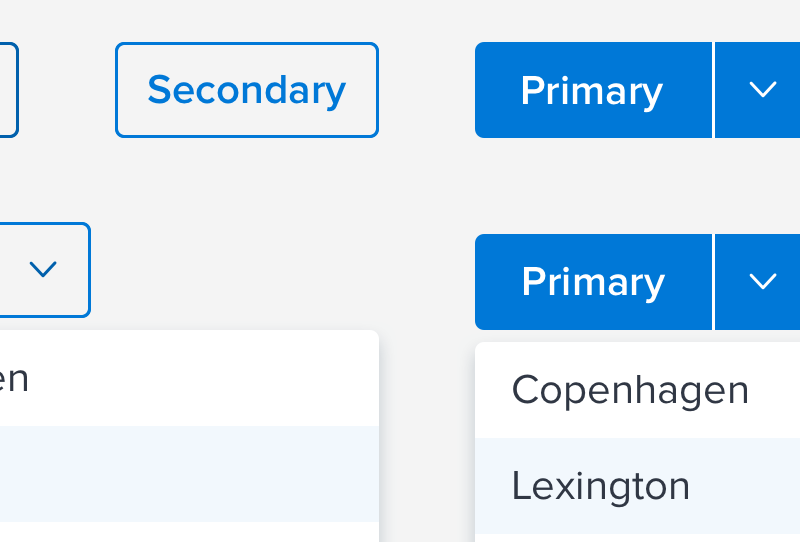
Task: Collapse the outlined secondary split-button menu
Action: tap(43, 269)
